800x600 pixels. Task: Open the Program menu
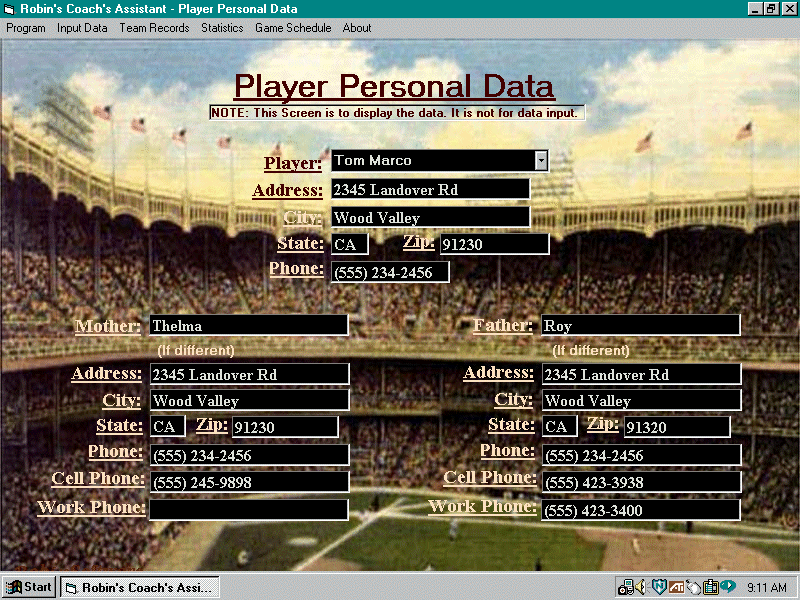[26, 28]
